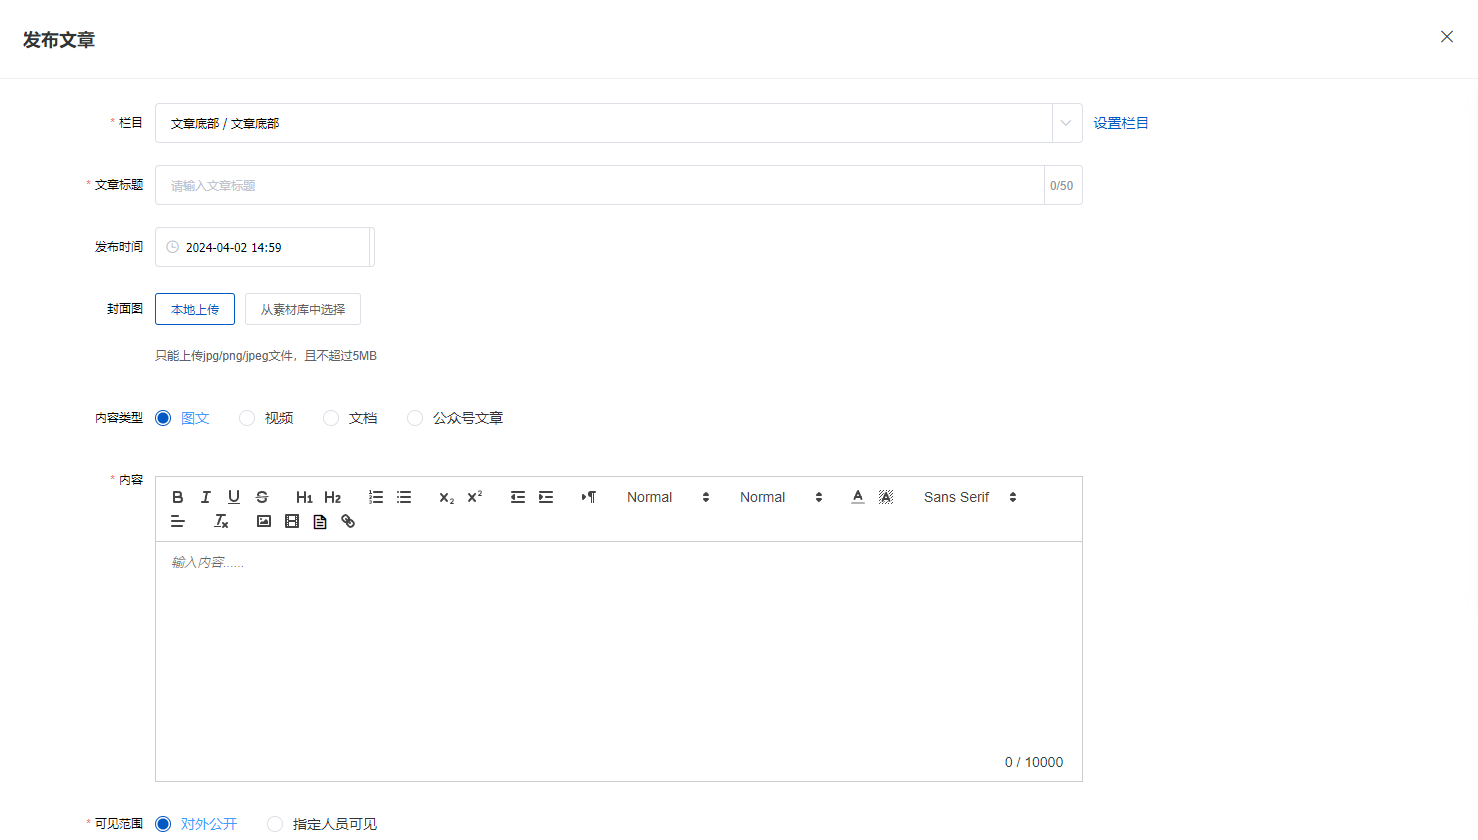The width and height of the screenshot is (1478, 840).
Task: Click the 本地上传 button
Action: coord(195,309)
